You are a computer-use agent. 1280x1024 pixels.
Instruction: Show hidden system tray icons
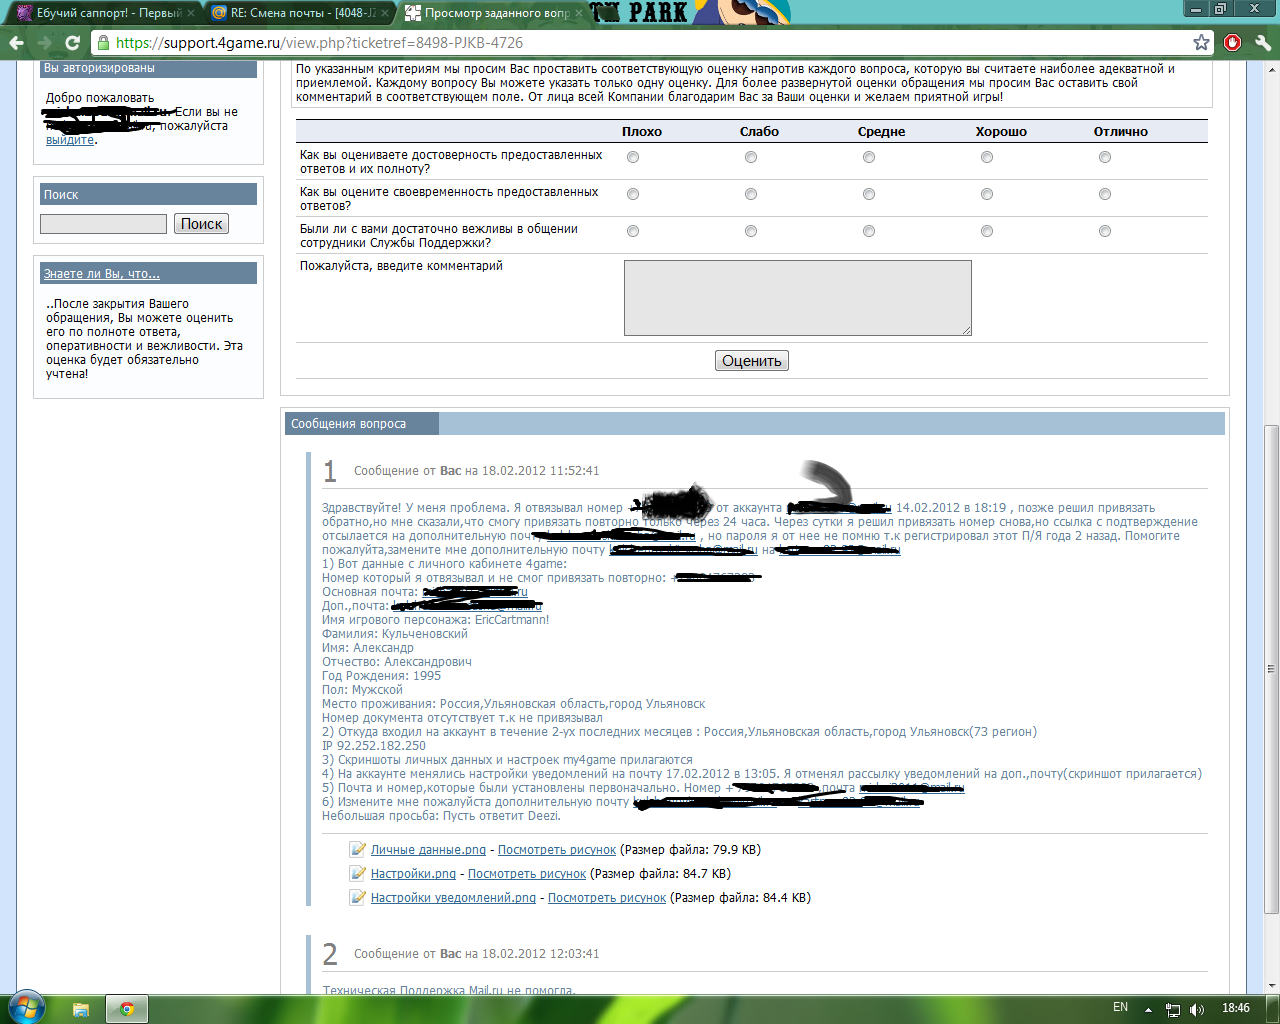tap(1148, 1009)
